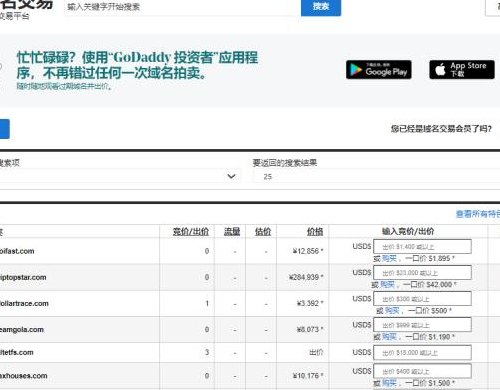
Task: Click the price ¥12,856 cell
Action: click(x=308, y=251)
